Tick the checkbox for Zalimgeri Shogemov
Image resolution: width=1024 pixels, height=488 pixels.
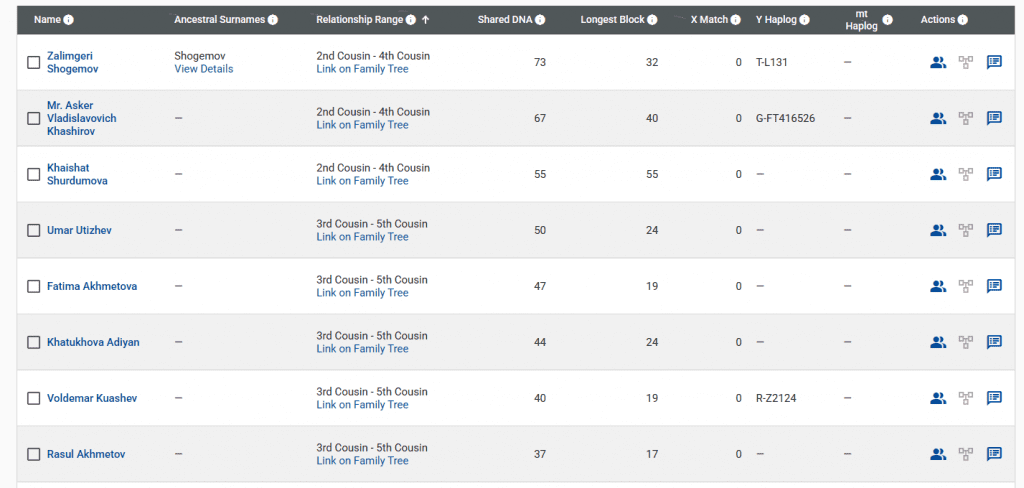34,62
